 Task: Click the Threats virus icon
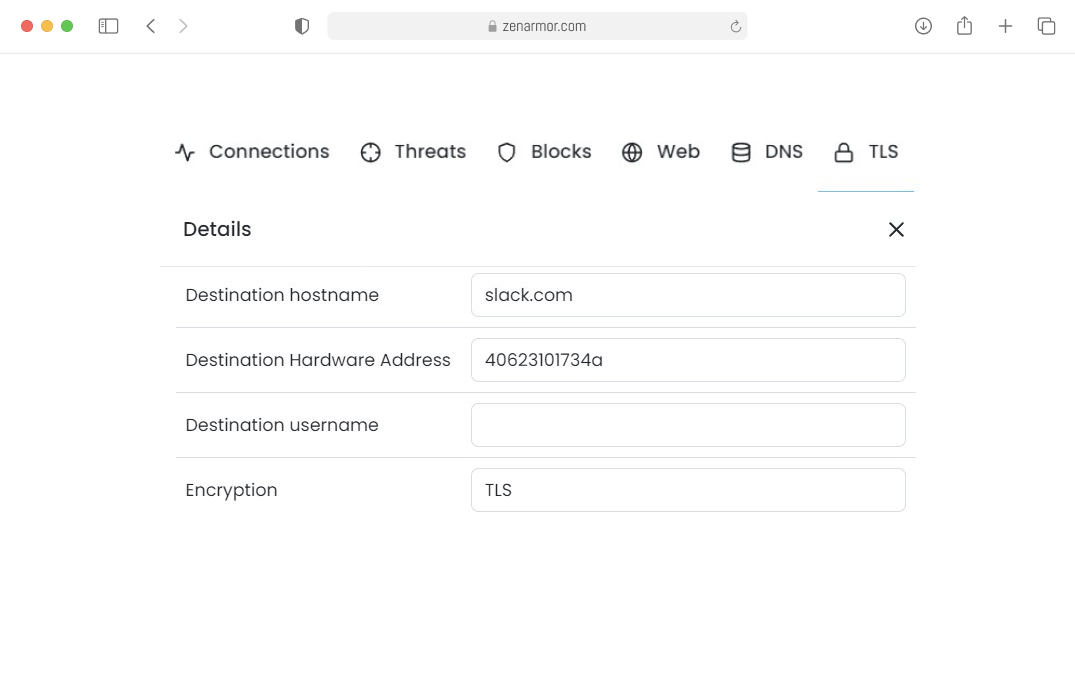371,152
